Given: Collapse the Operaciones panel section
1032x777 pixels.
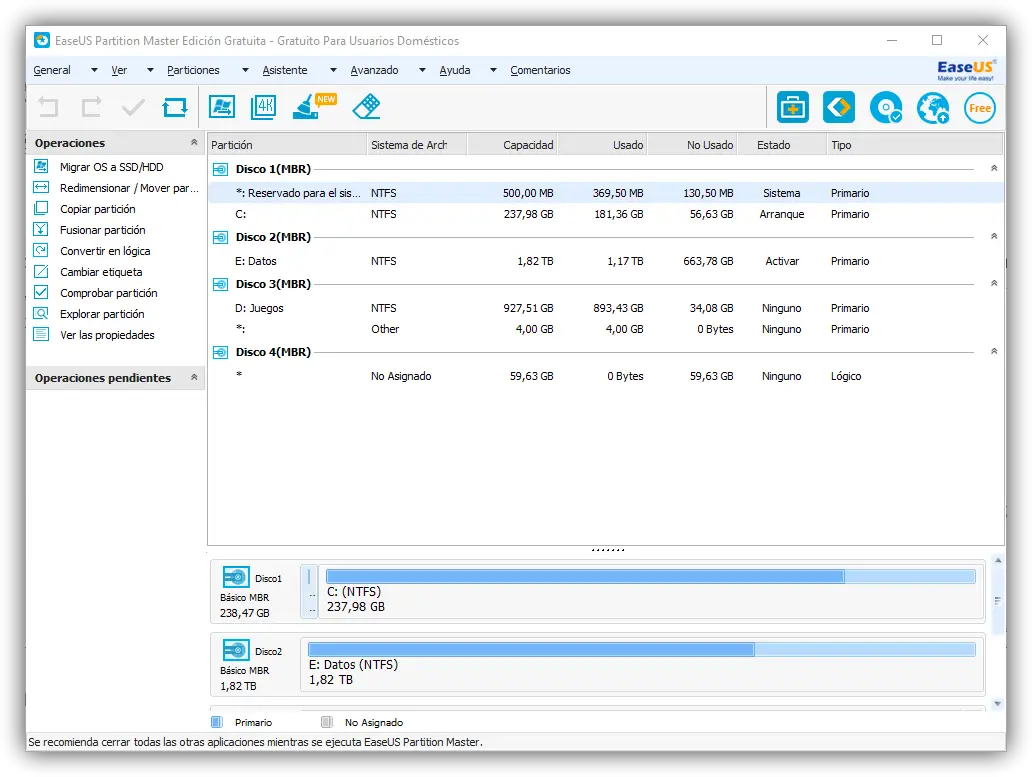Looking at the screenshot, I should pyautogui.click(x=194, y=143).
